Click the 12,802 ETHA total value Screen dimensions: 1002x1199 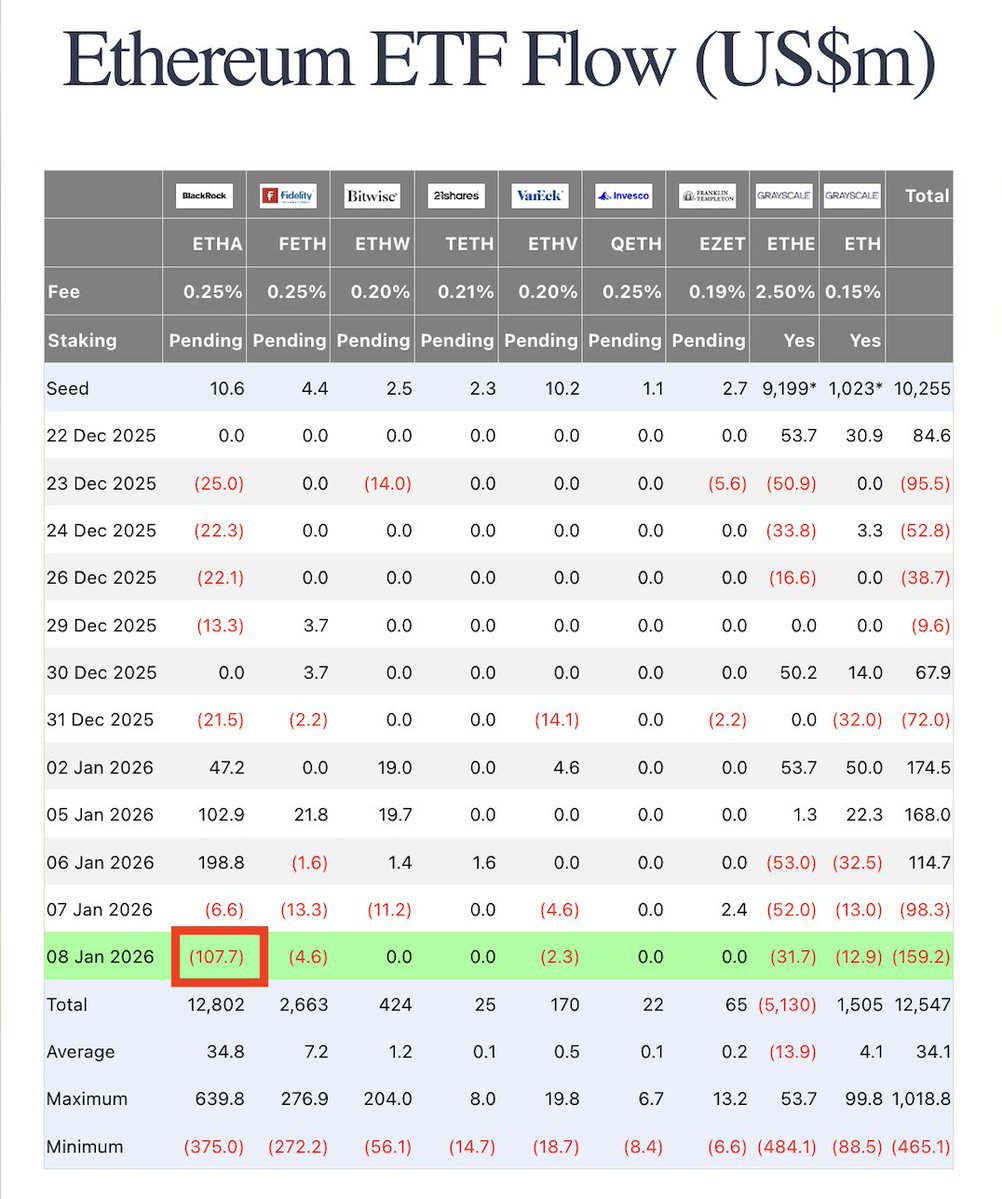click(216, 1005)
